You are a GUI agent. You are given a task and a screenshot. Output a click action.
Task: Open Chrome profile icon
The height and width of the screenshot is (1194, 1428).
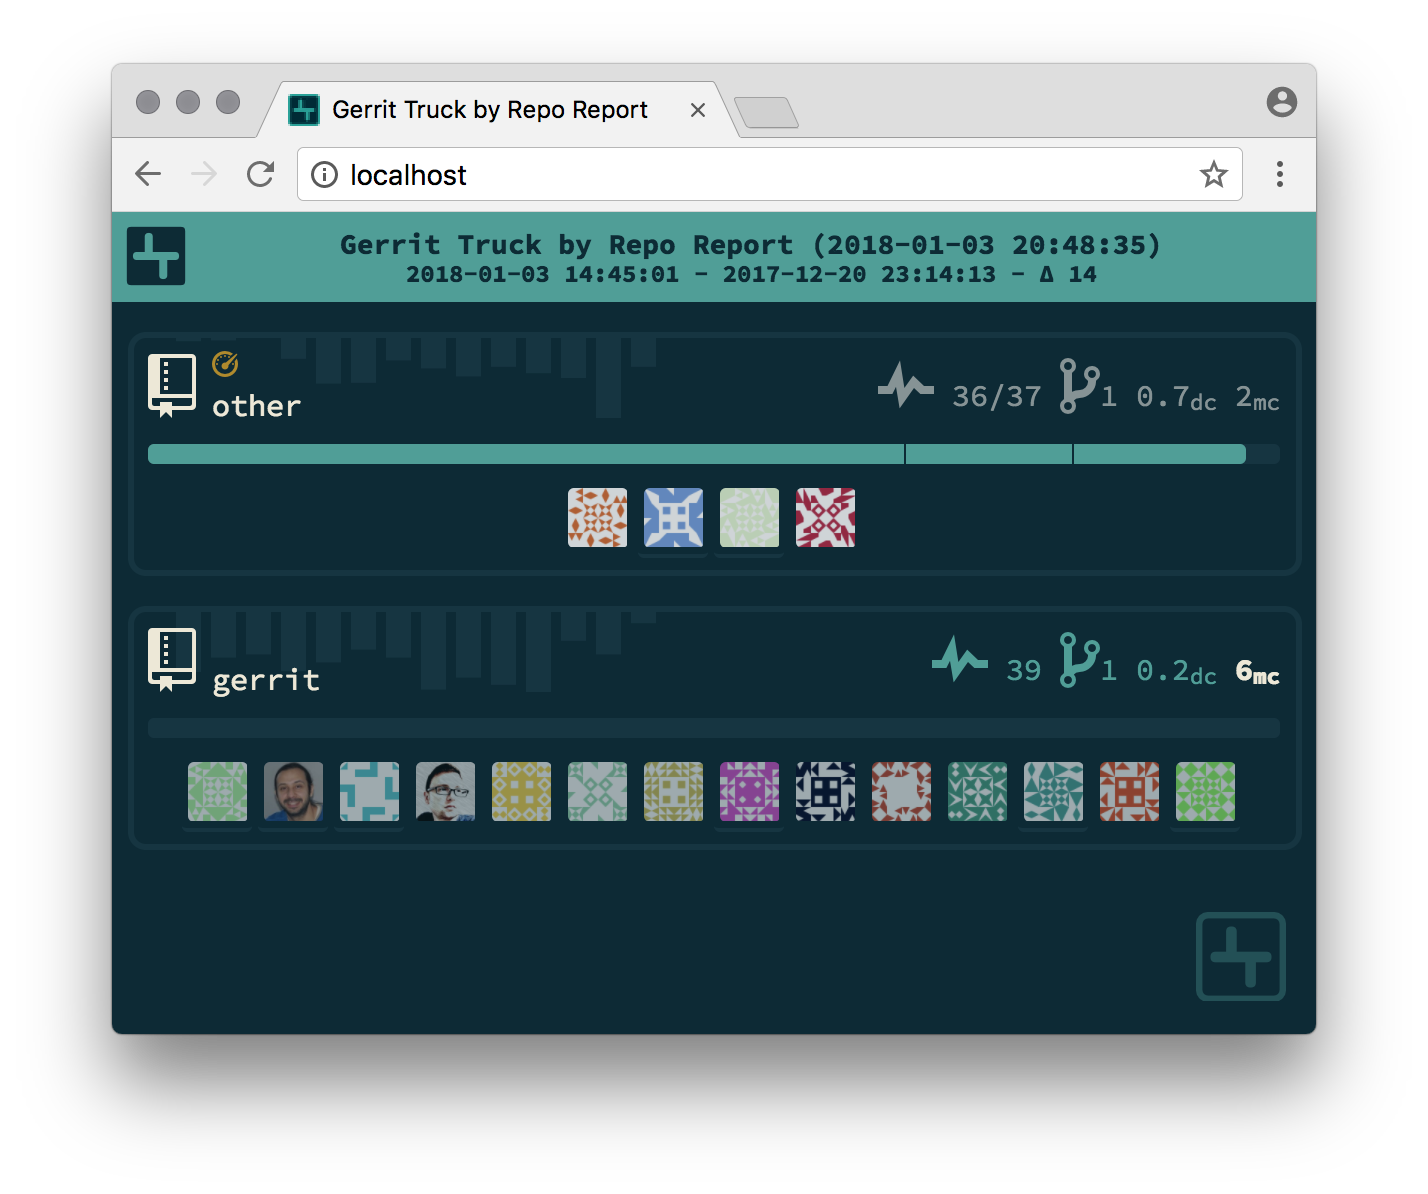click(x=1282, y=102)
